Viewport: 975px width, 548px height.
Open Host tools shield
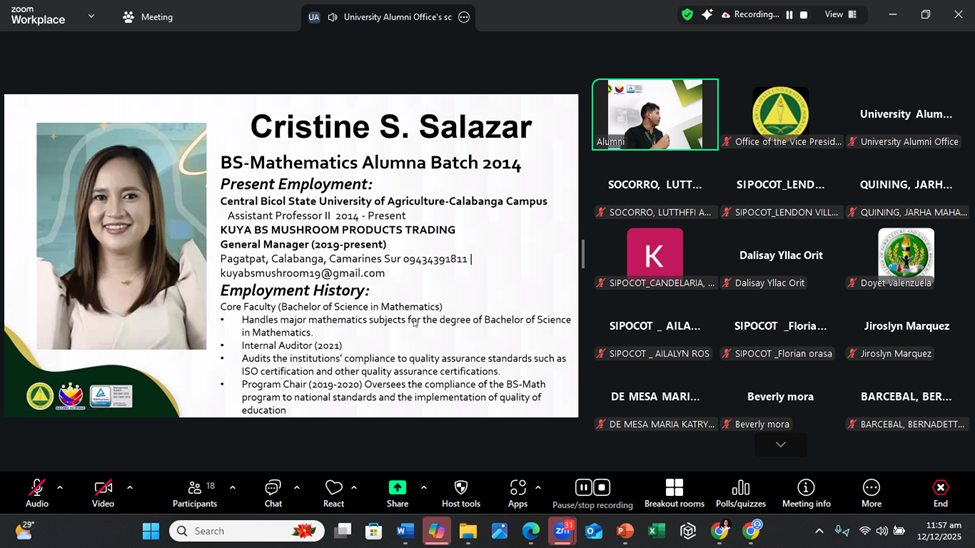click(x=460, y=490)
